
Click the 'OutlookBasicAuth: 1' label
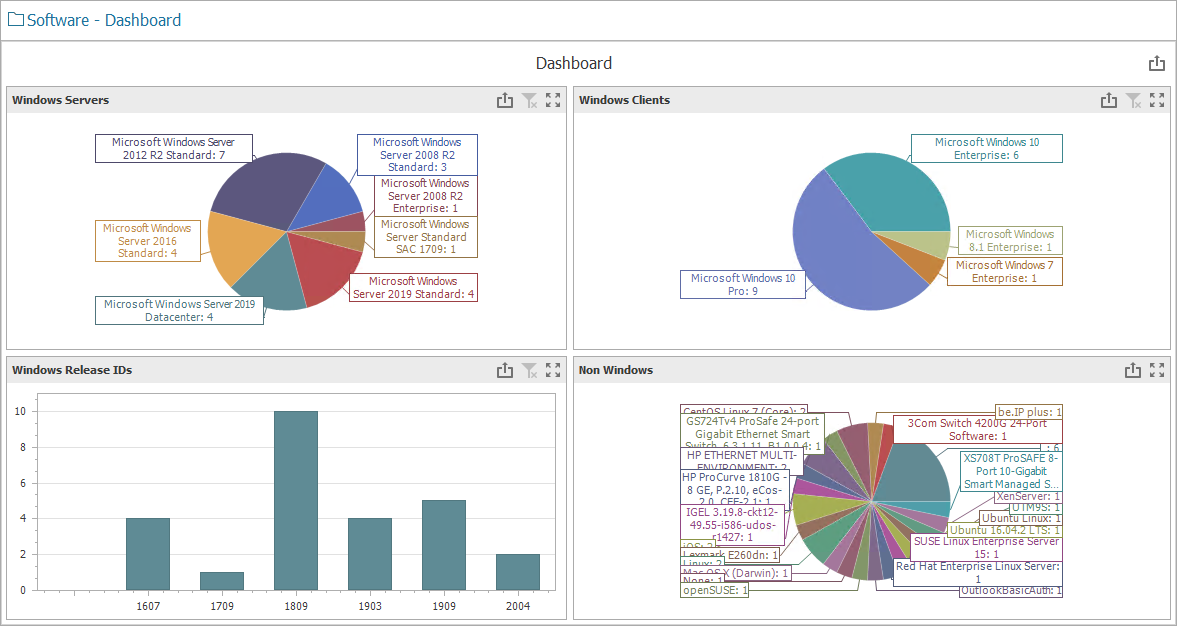coord(1011,591)
